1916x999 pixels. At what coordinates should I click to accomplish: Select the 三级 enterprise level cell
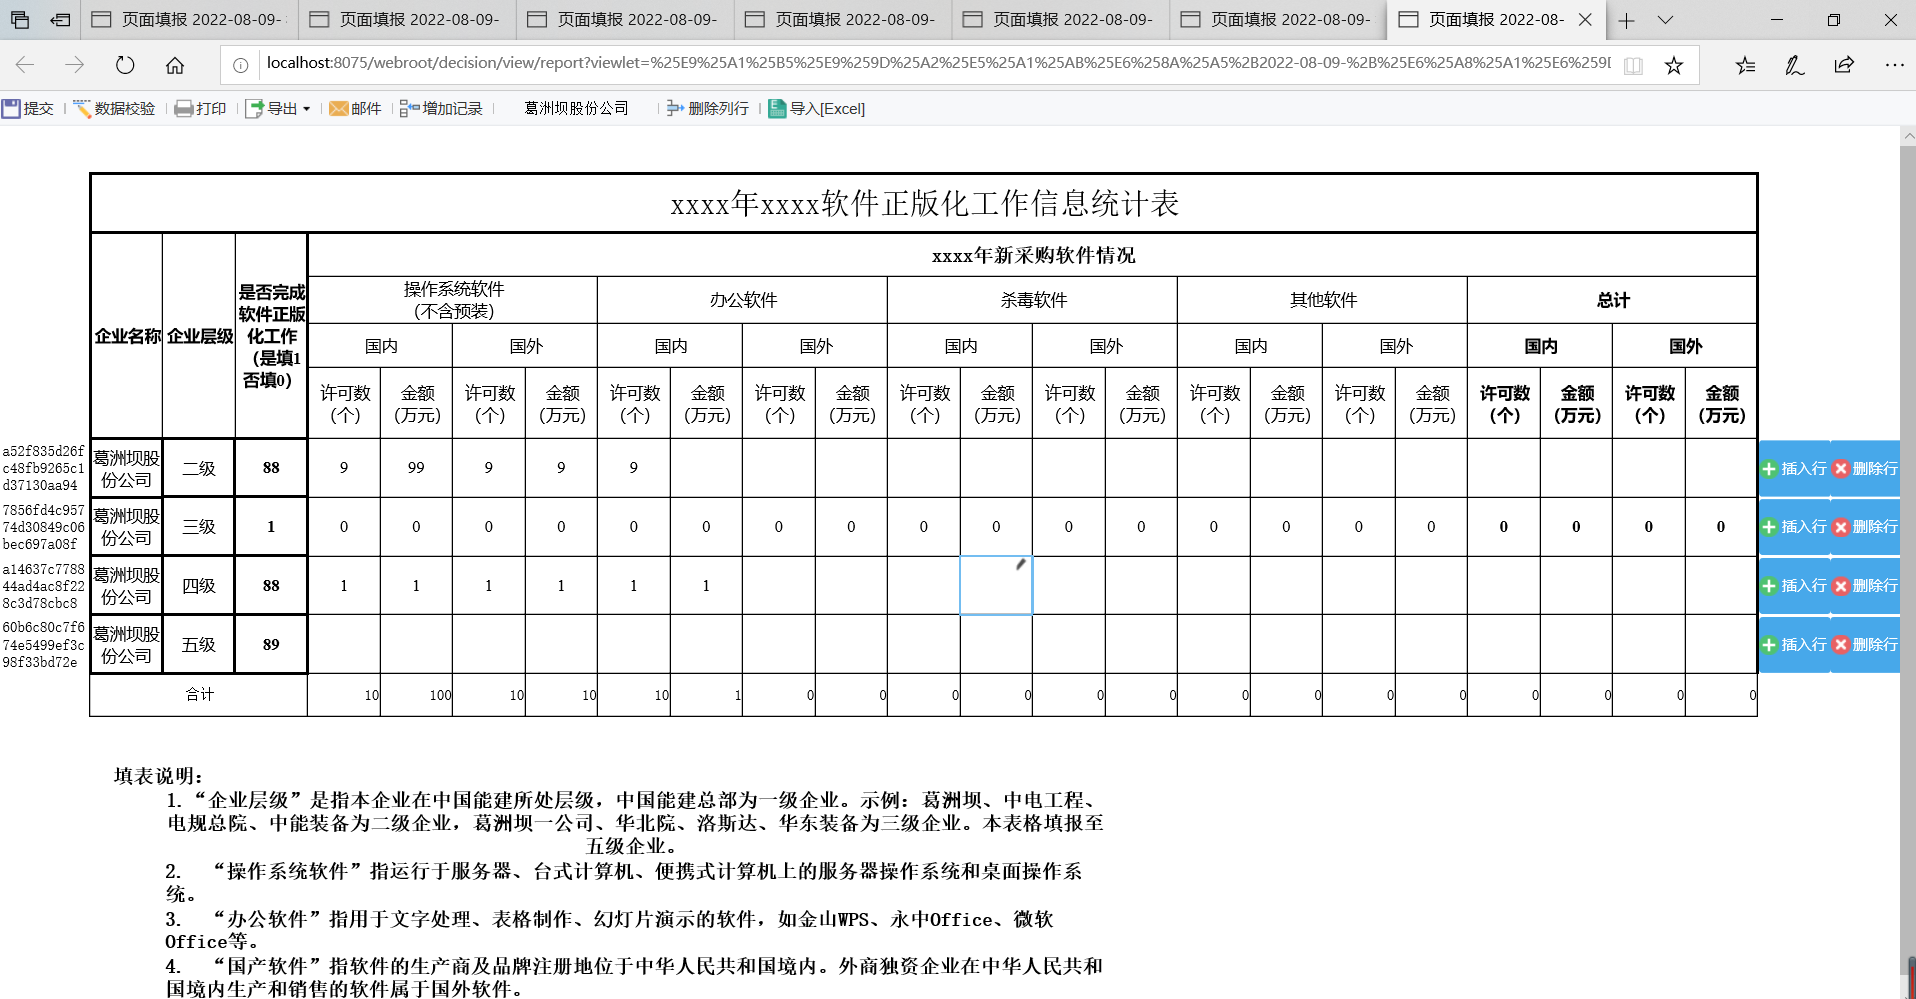click(199, 526)
